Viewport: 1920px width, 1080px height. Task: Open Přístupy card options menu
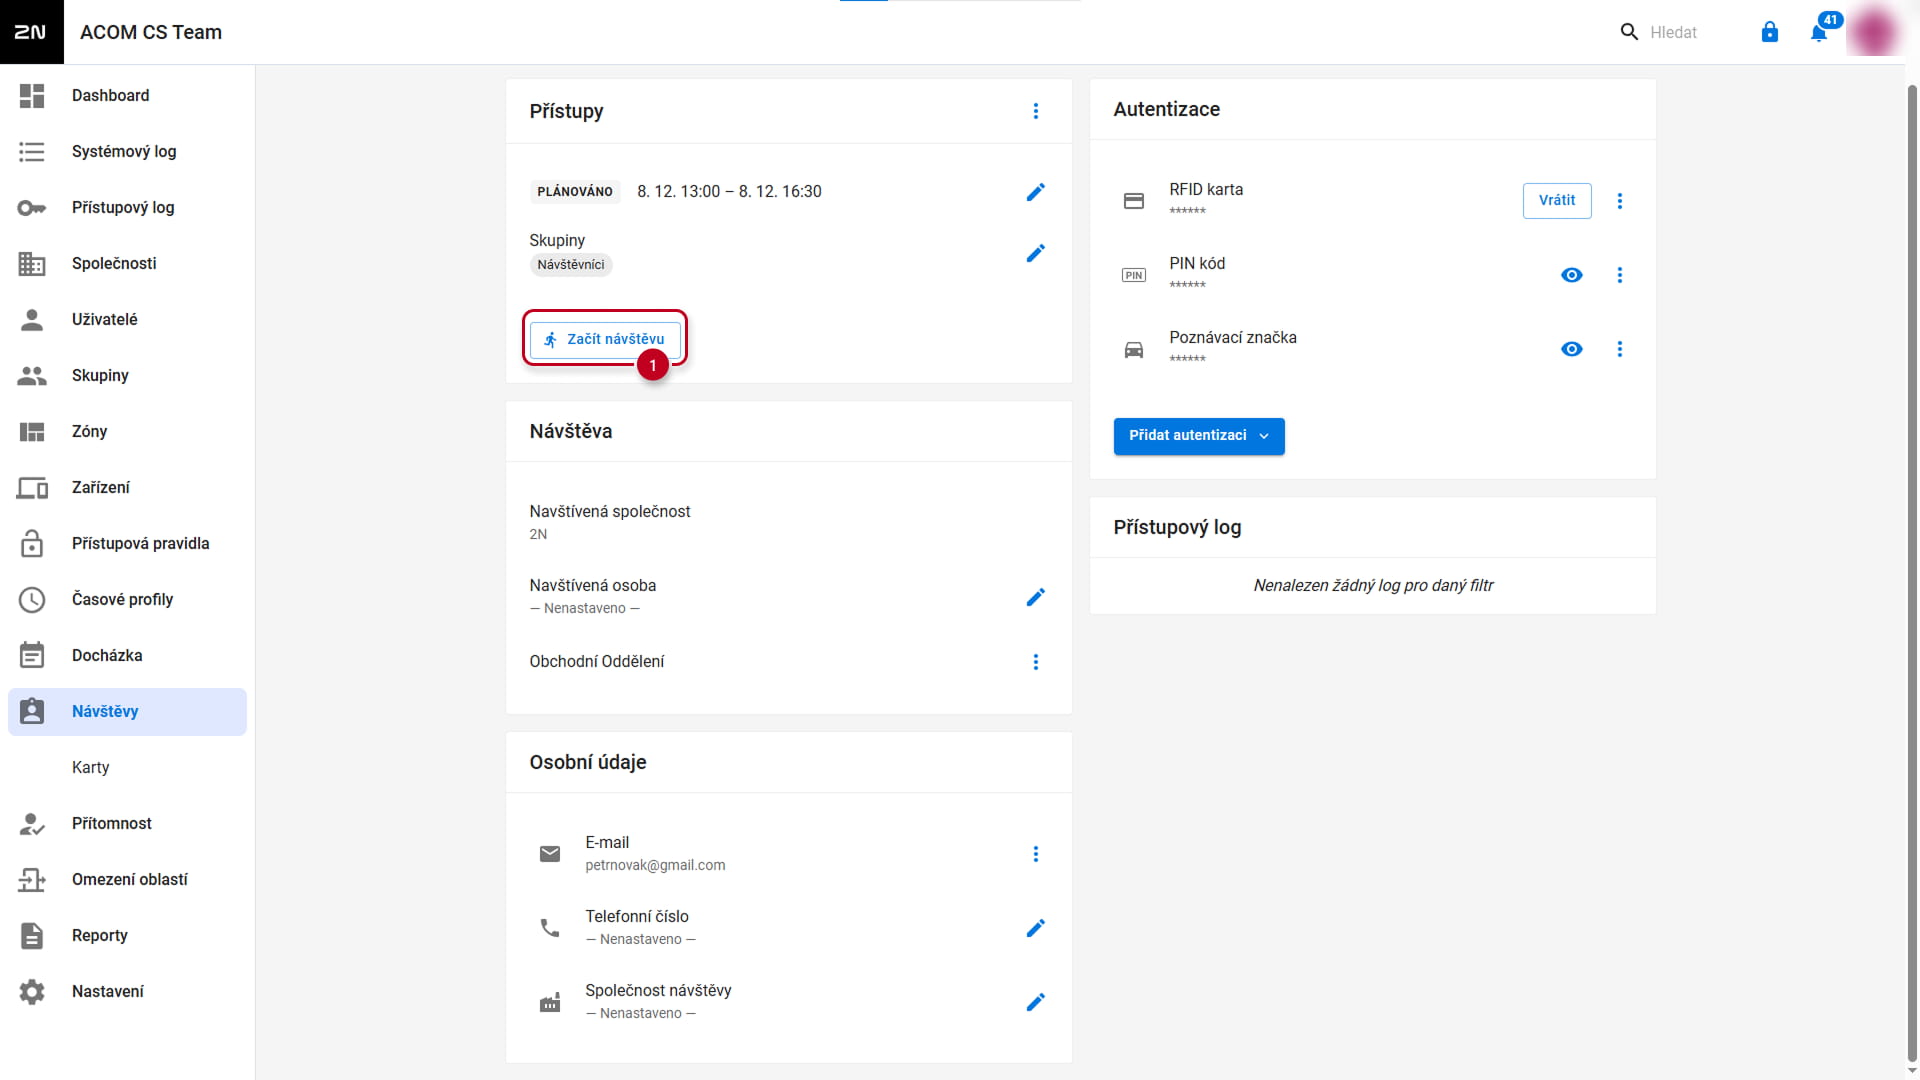click(1036, 111)
